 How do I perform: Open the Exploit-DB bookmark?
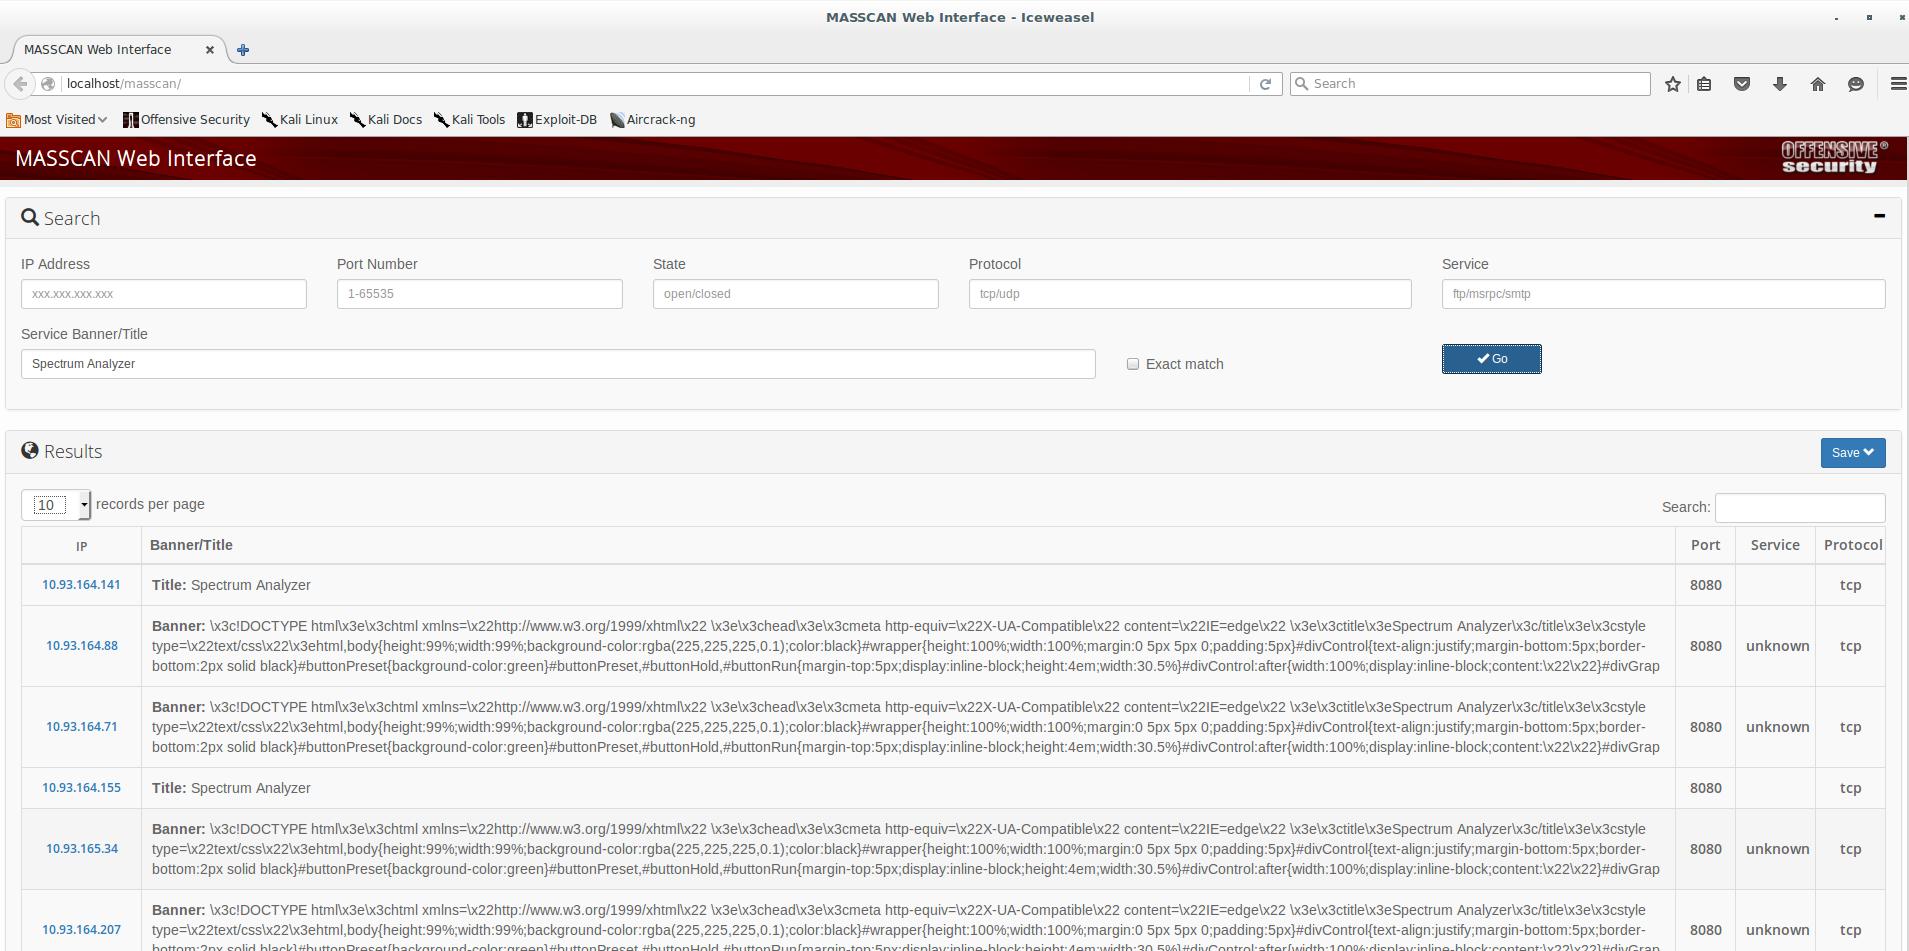coord(557,120)
